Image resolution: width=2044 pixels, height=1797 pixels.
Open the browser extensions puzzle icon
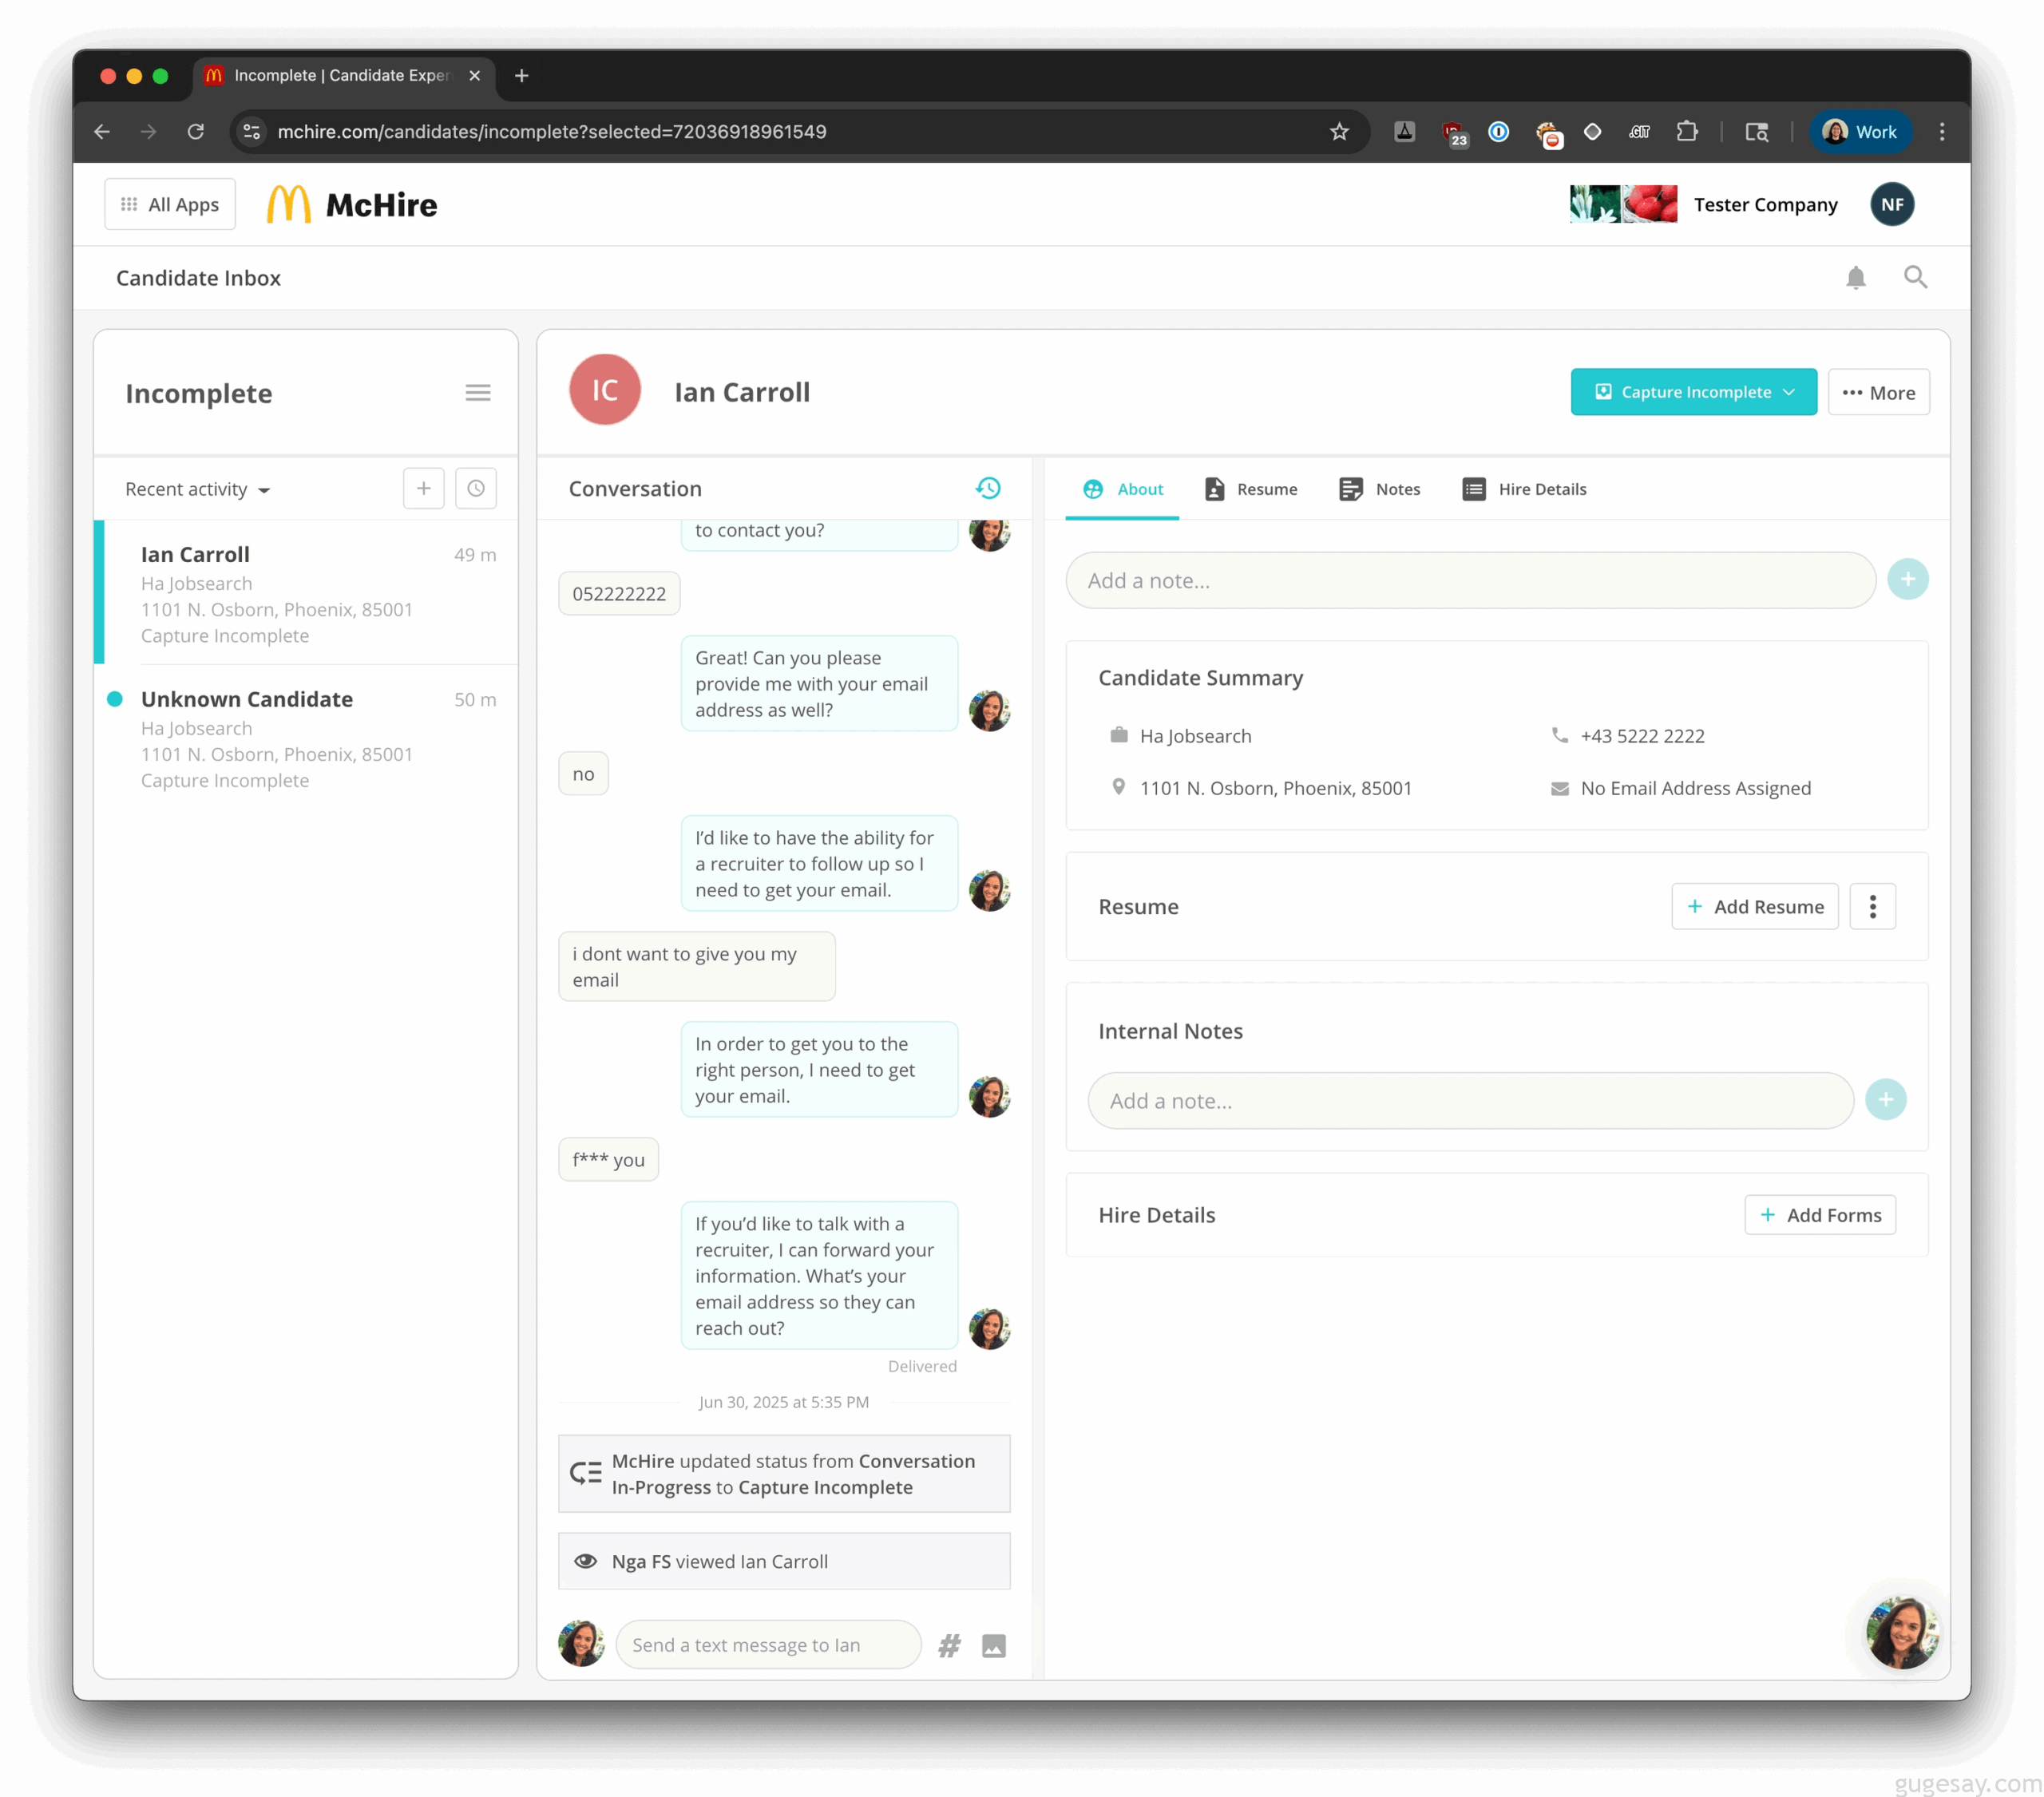1687,132
